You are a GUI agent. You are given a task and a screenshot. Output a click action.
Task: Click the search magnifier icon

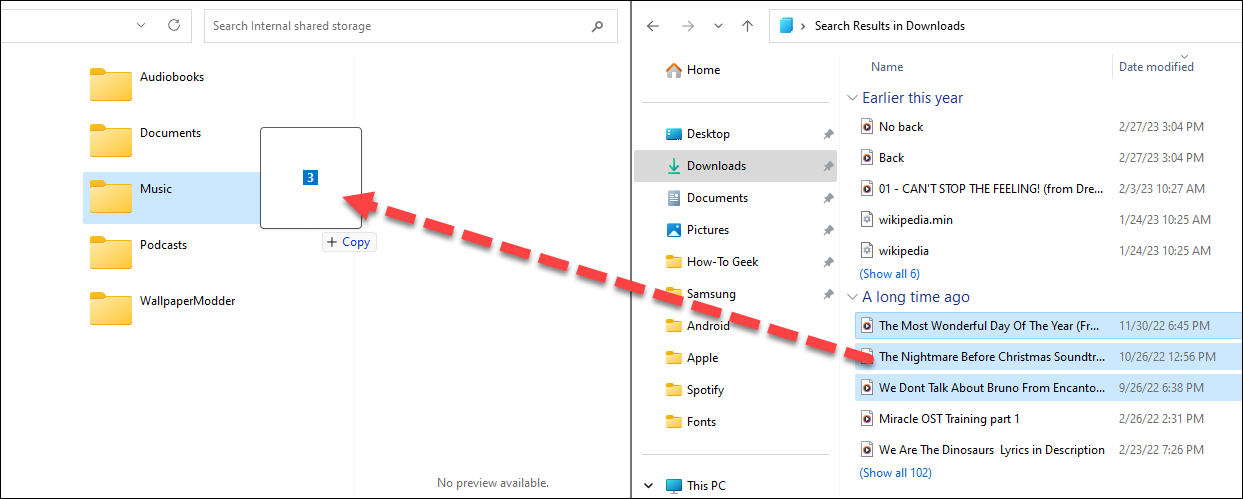598,26
